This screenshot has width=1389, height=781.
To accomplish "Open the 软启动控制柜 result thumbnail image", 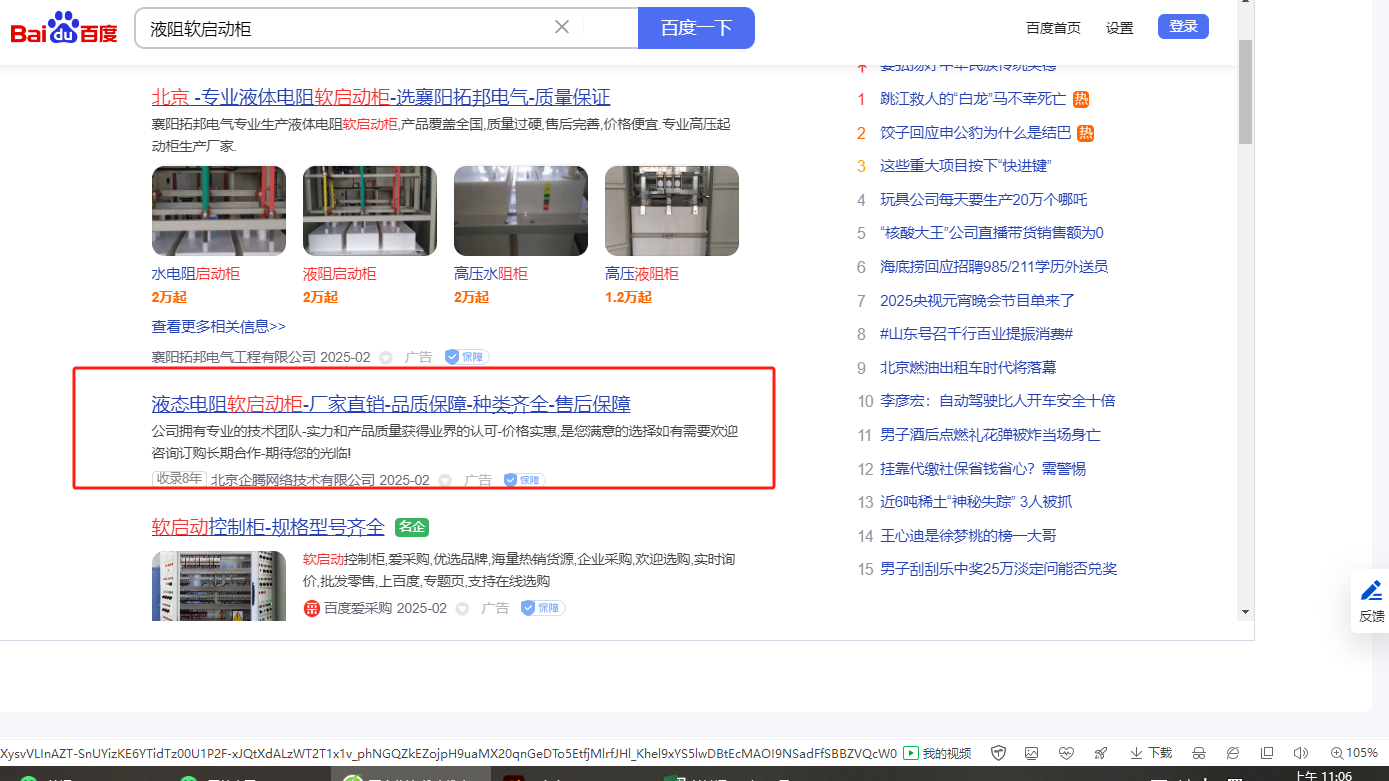I will [x=219, y=586].
